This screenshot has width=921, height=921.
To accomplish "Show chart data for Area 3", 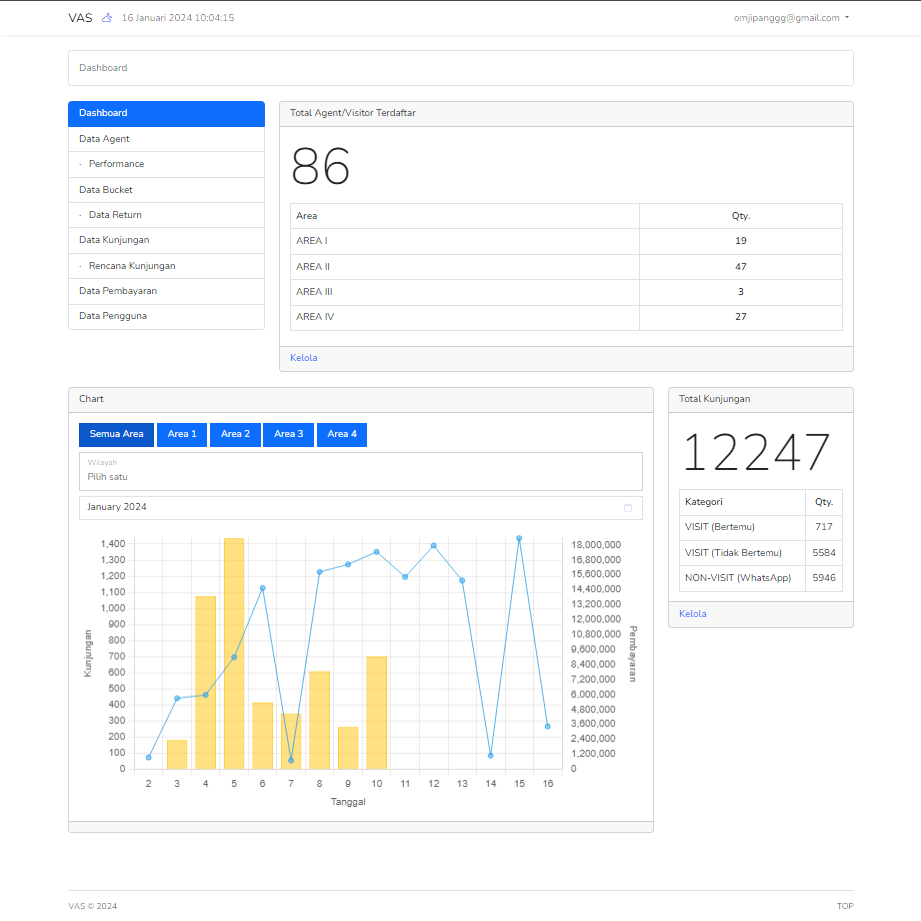I will [x=288, y=435].
